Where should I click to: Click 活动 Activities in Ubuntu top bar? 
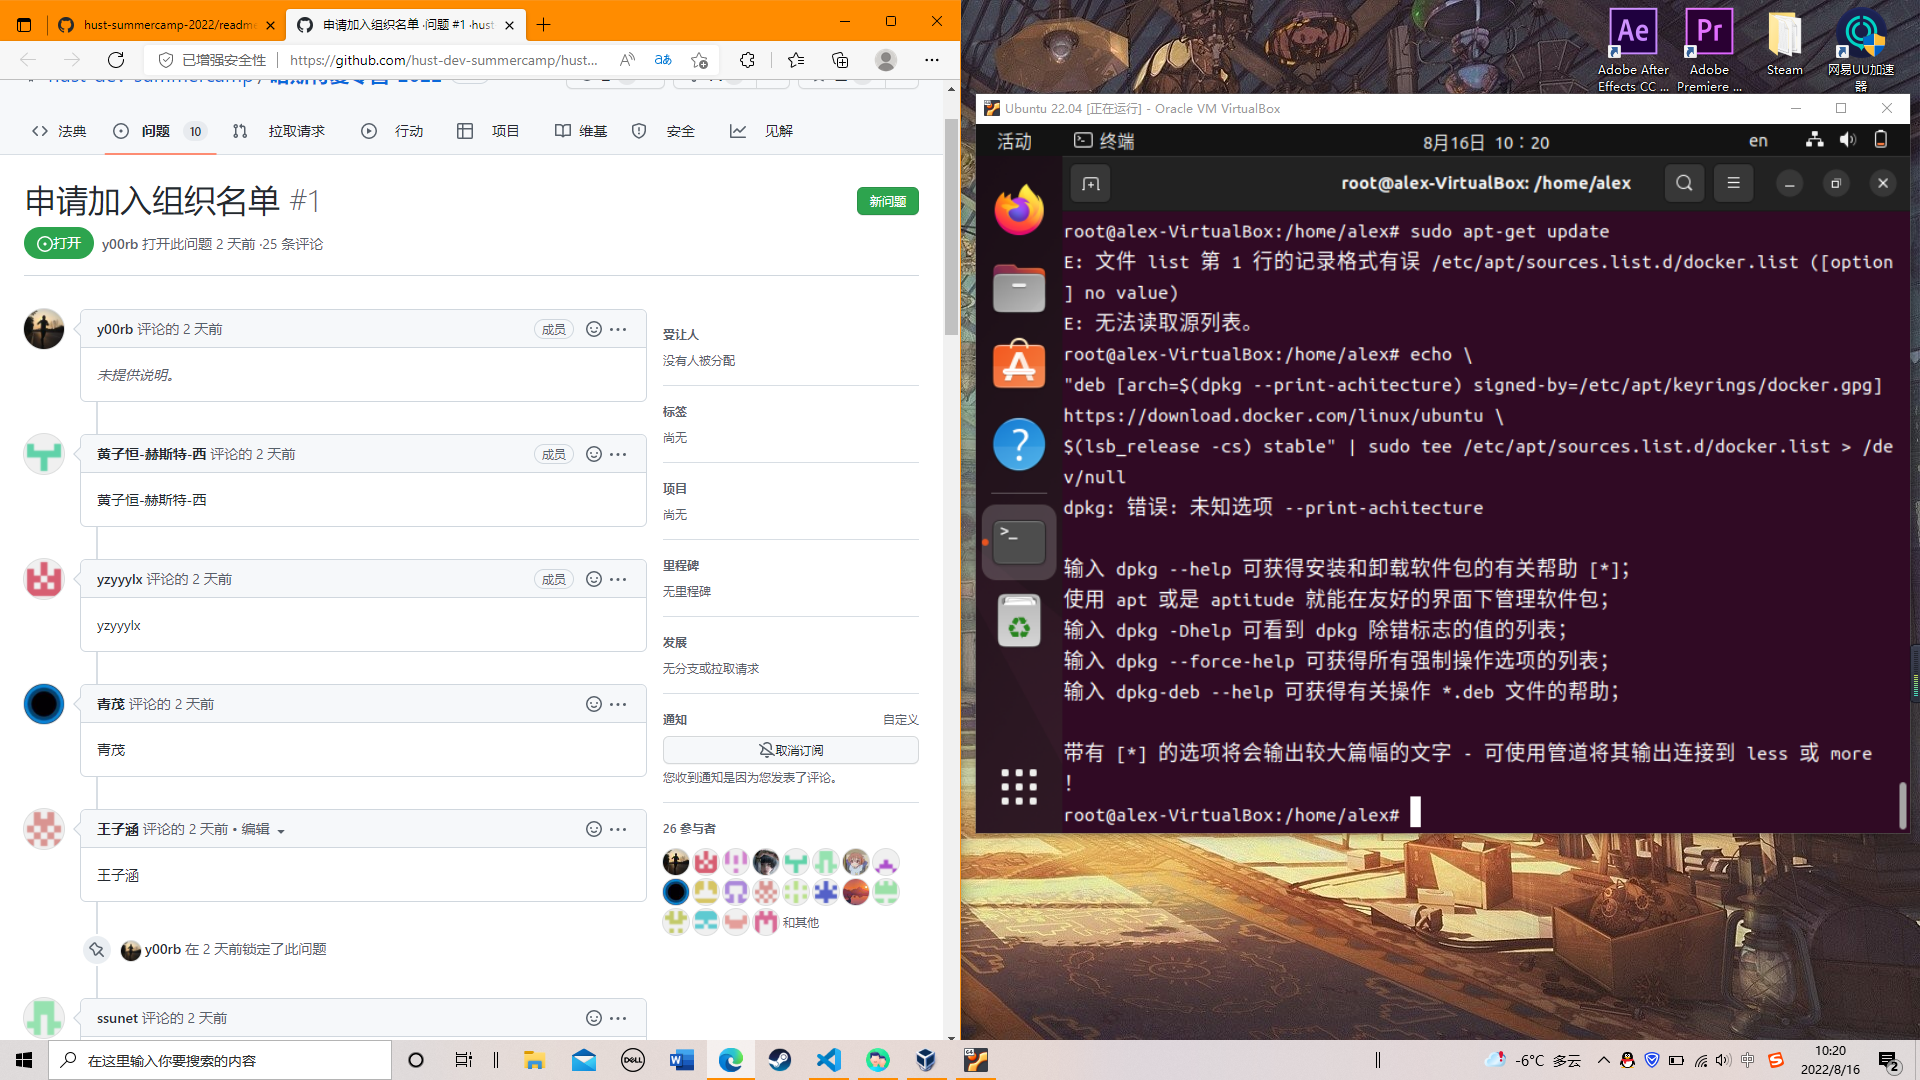click(1014, 141)
